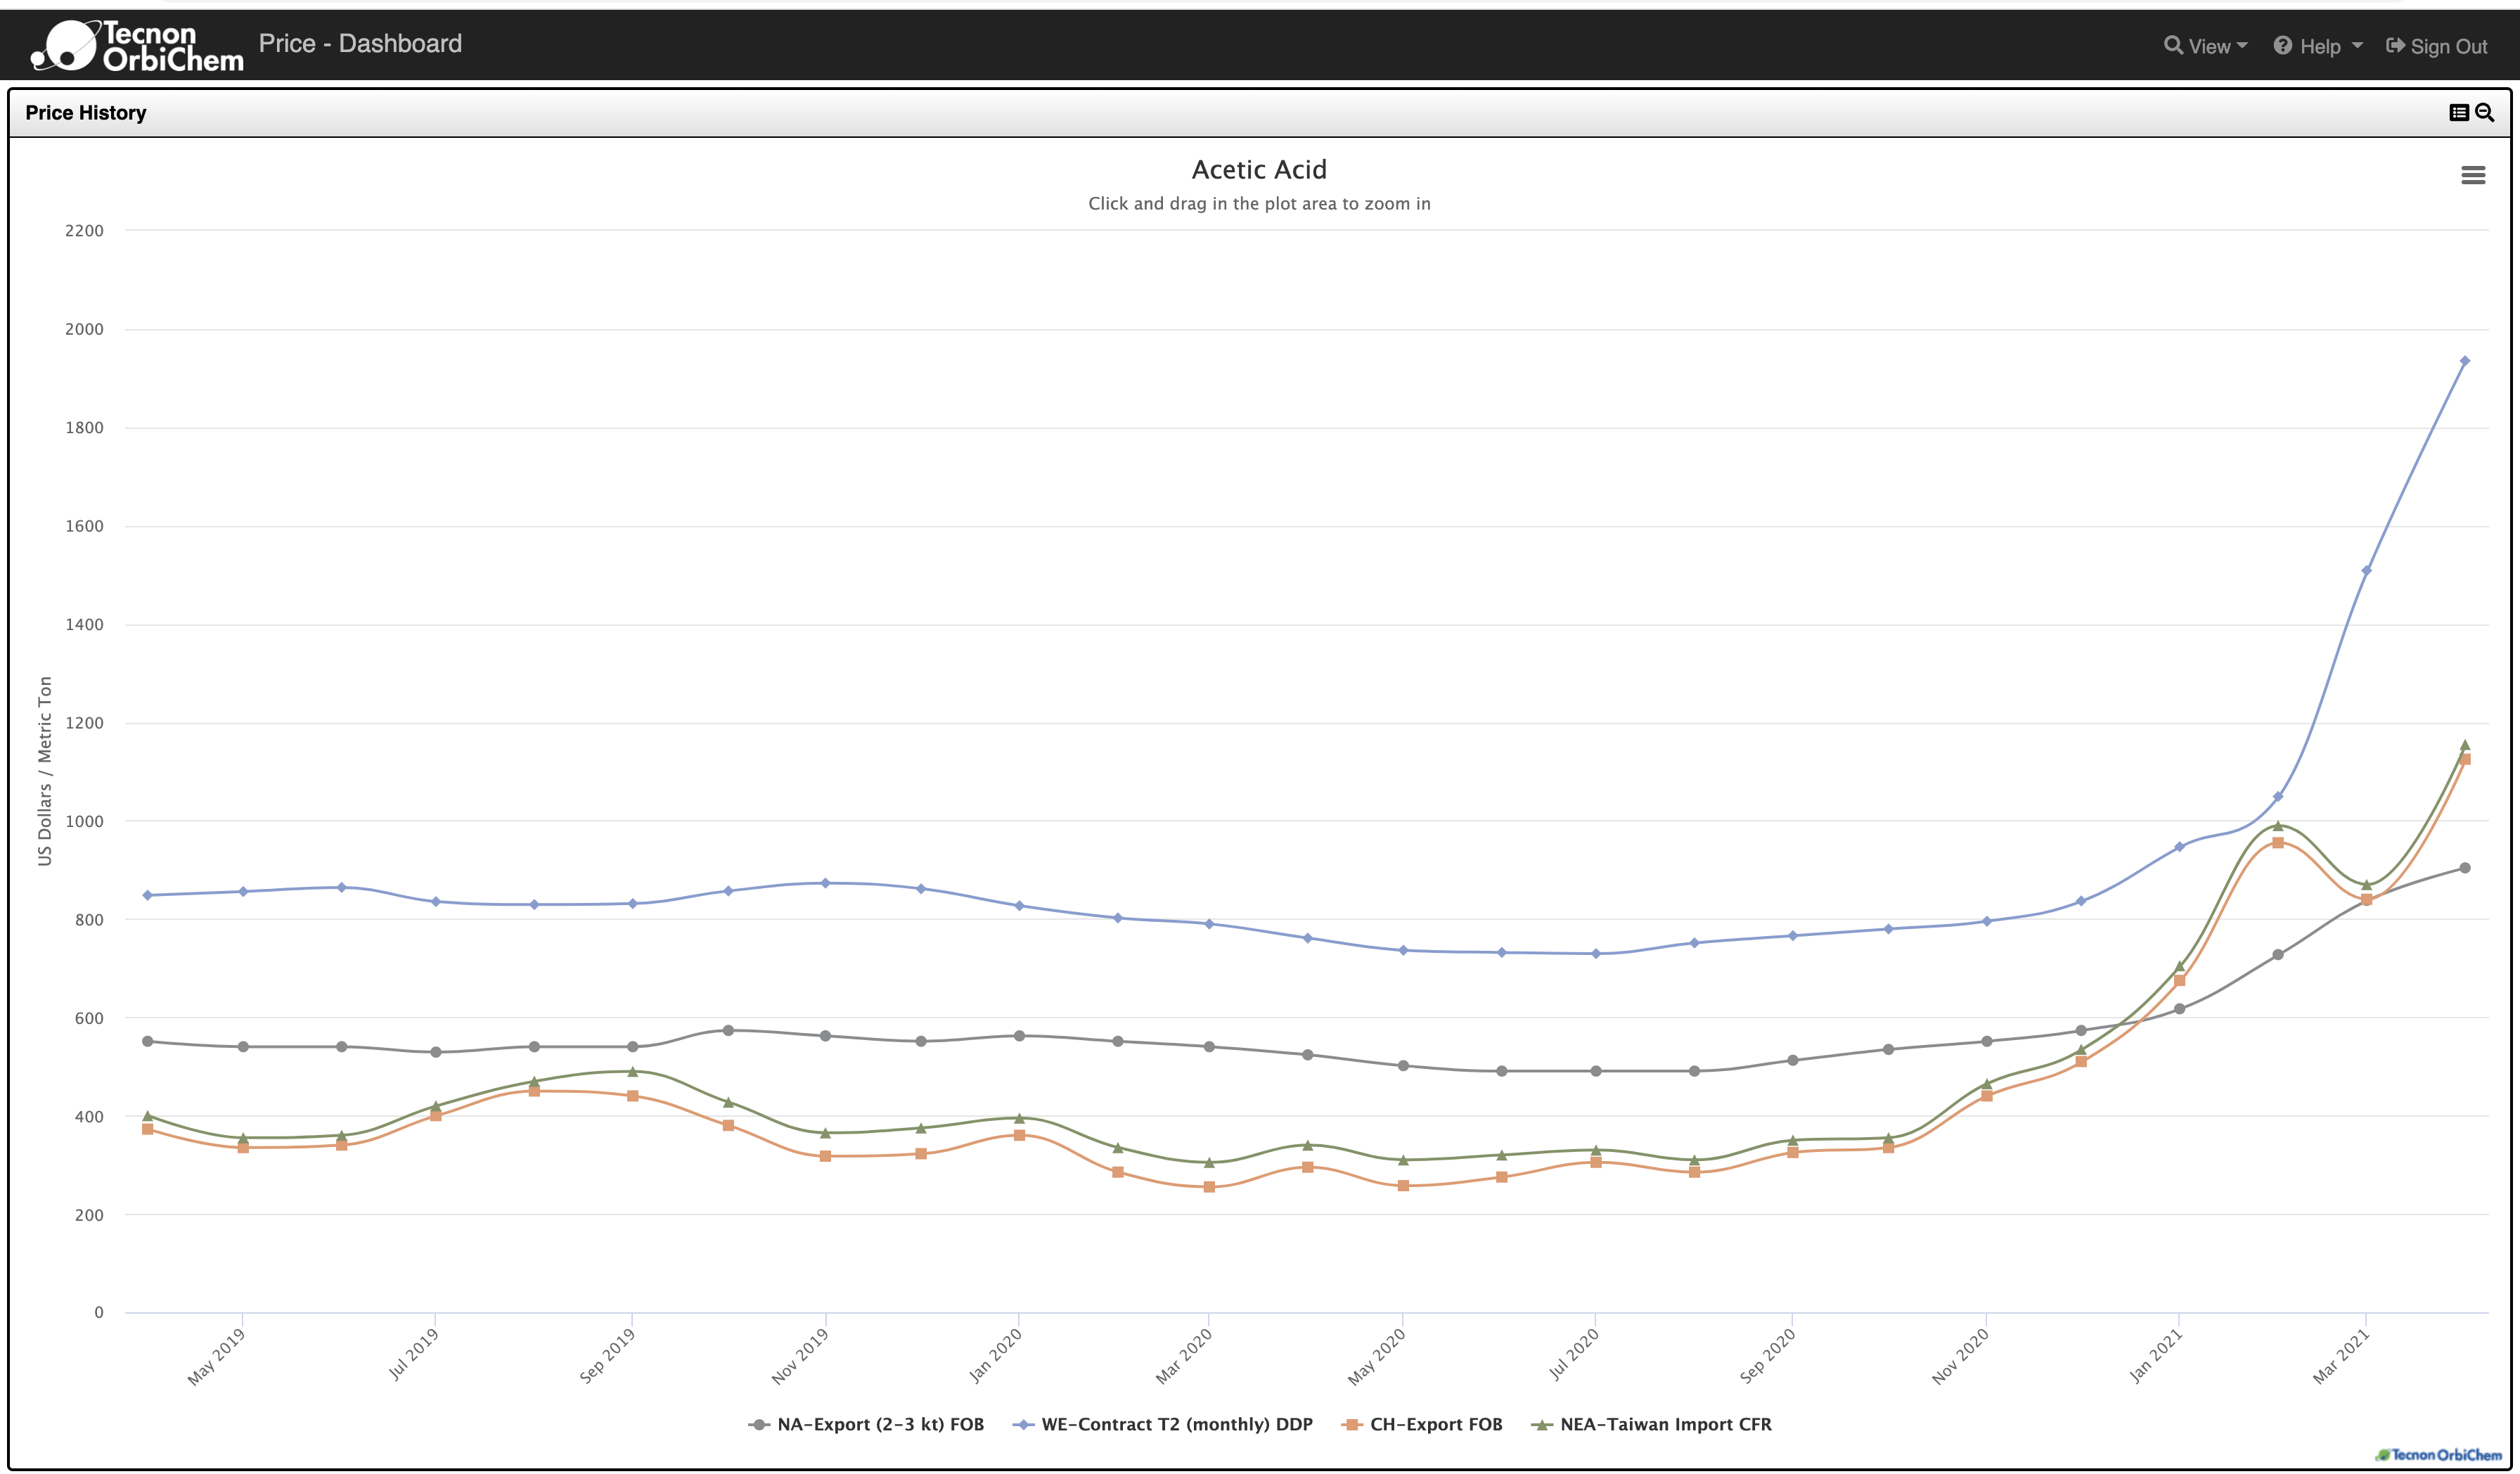This screenshot has width=2520, height=1474.
Task: Open the chart hamburger context menu
Action: pos(2473,175)
